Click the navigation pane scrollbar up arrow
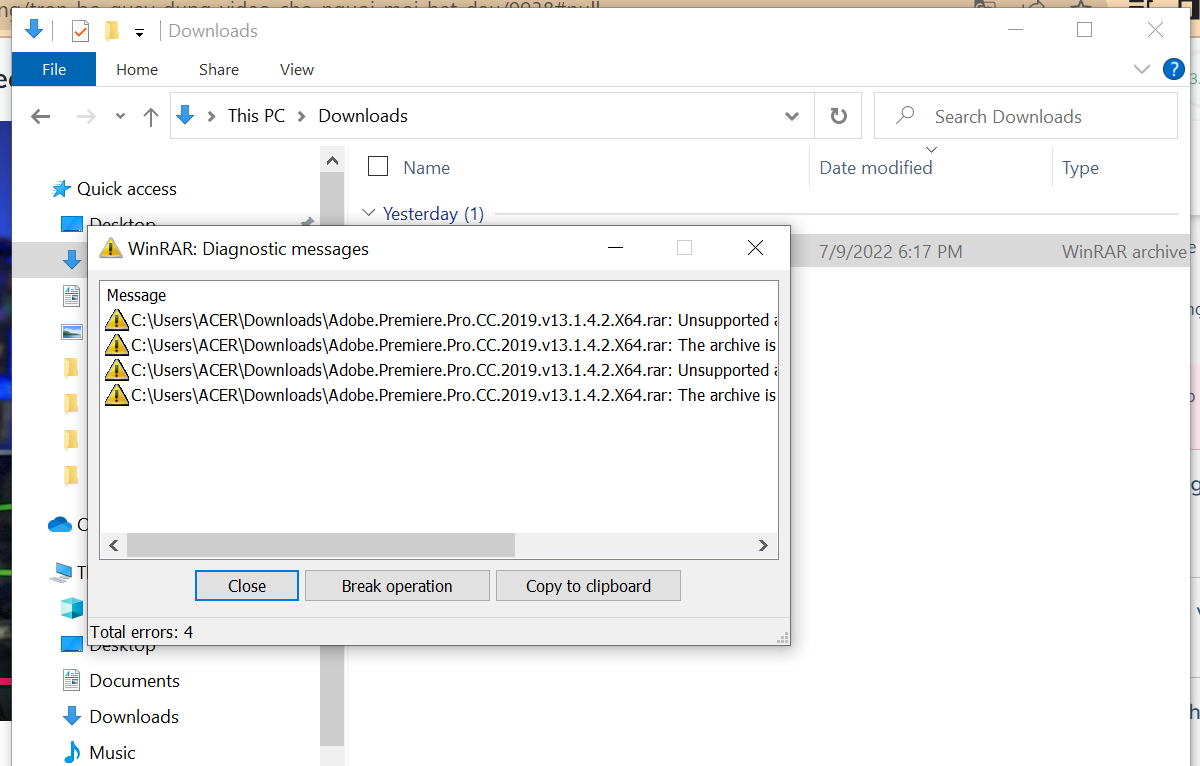The height and width of the screenshot is (766, 1200). pos(332,159)
